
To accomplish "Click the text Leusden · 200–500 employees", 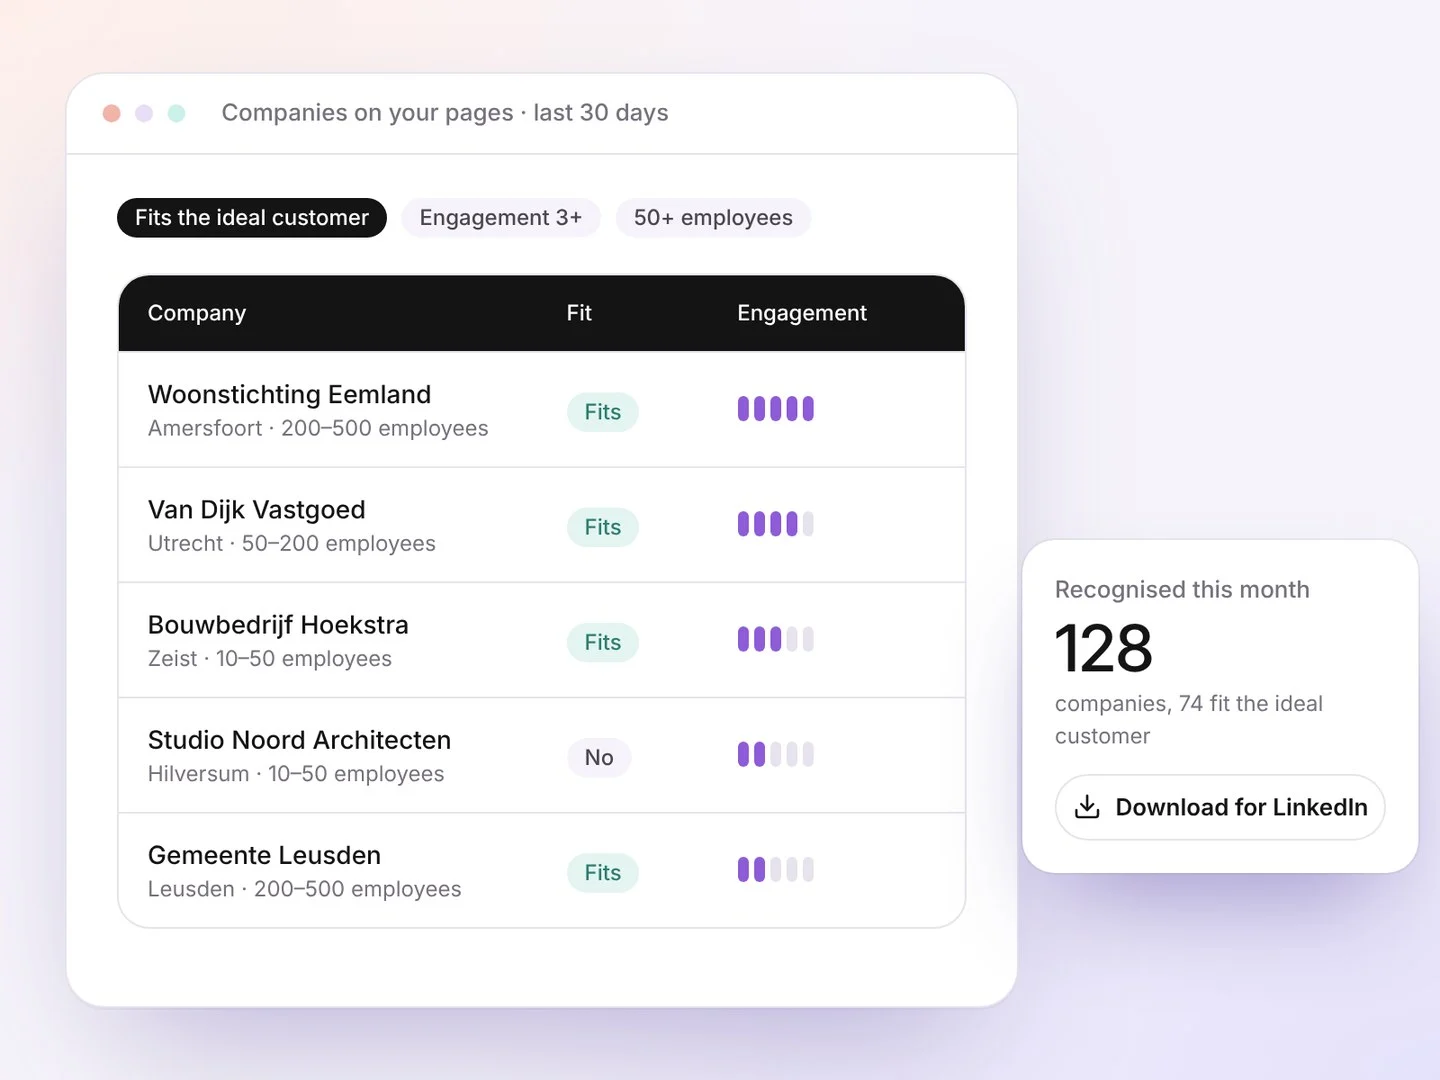I will 305,889.
